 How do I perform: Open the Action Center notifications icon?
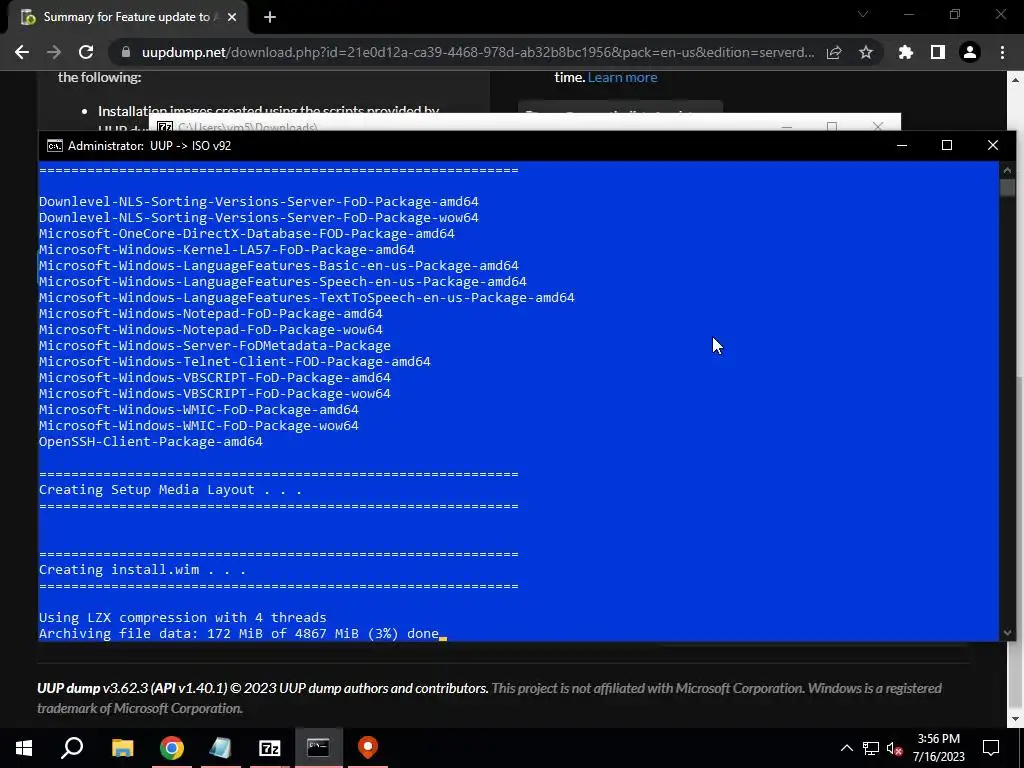[x=991, y=748]
